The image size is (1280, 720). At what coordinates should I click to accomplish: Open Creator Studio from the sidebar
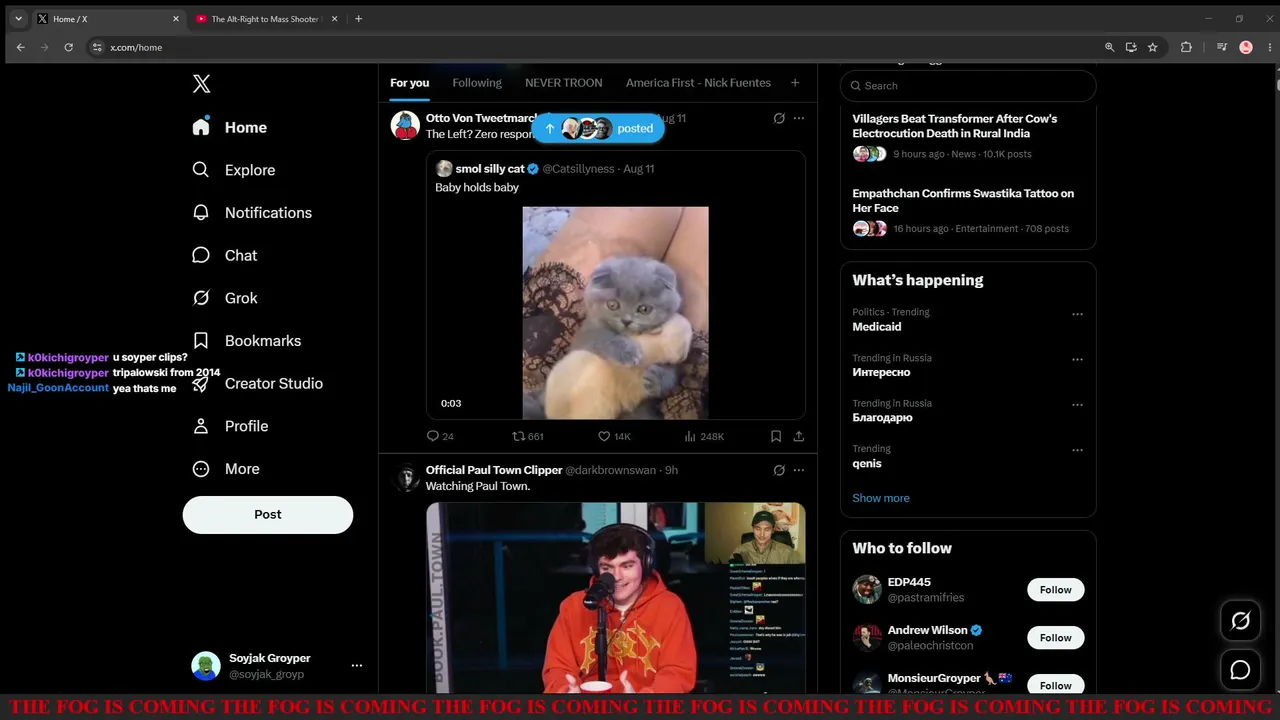257,383
